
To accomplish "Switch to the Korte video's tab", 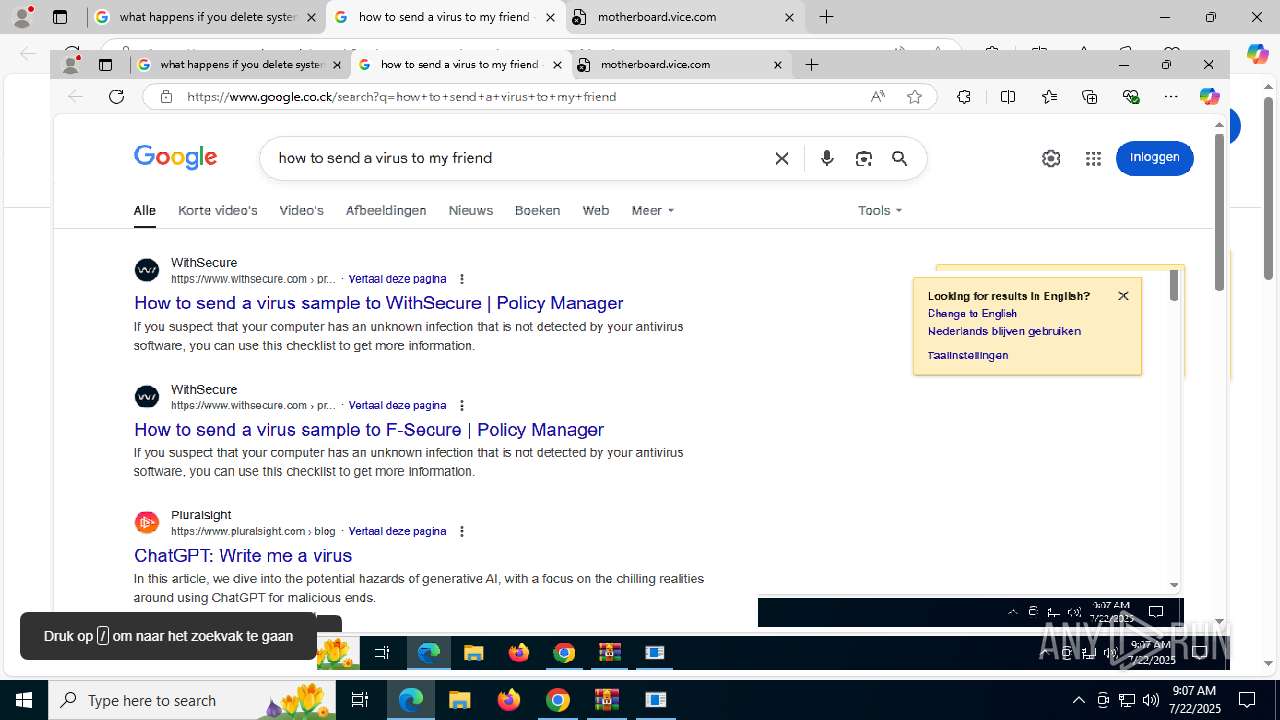I will [x=218, y=210].
